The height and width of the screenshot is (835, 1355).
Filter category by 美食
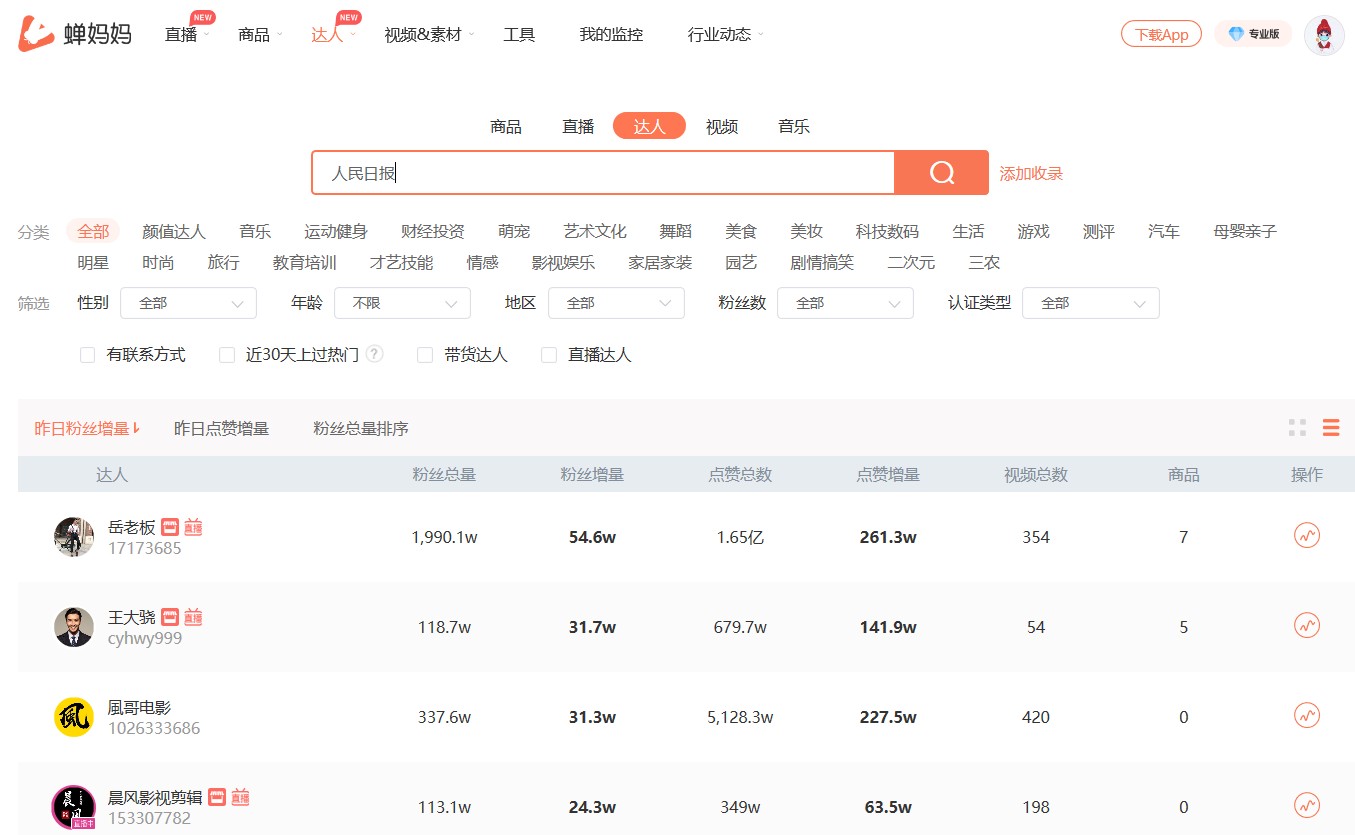click(x=741, y=232)
